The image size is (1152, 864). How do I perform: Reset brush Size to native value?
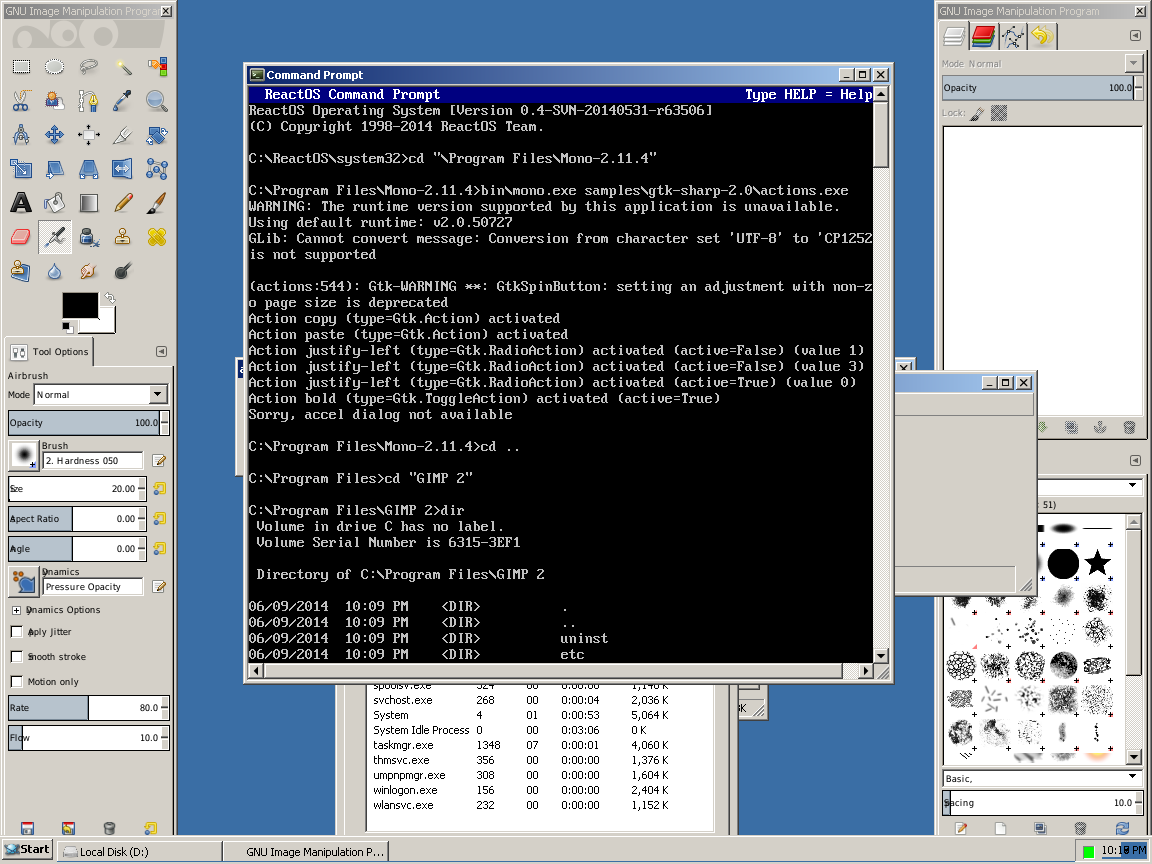(159, 489)
